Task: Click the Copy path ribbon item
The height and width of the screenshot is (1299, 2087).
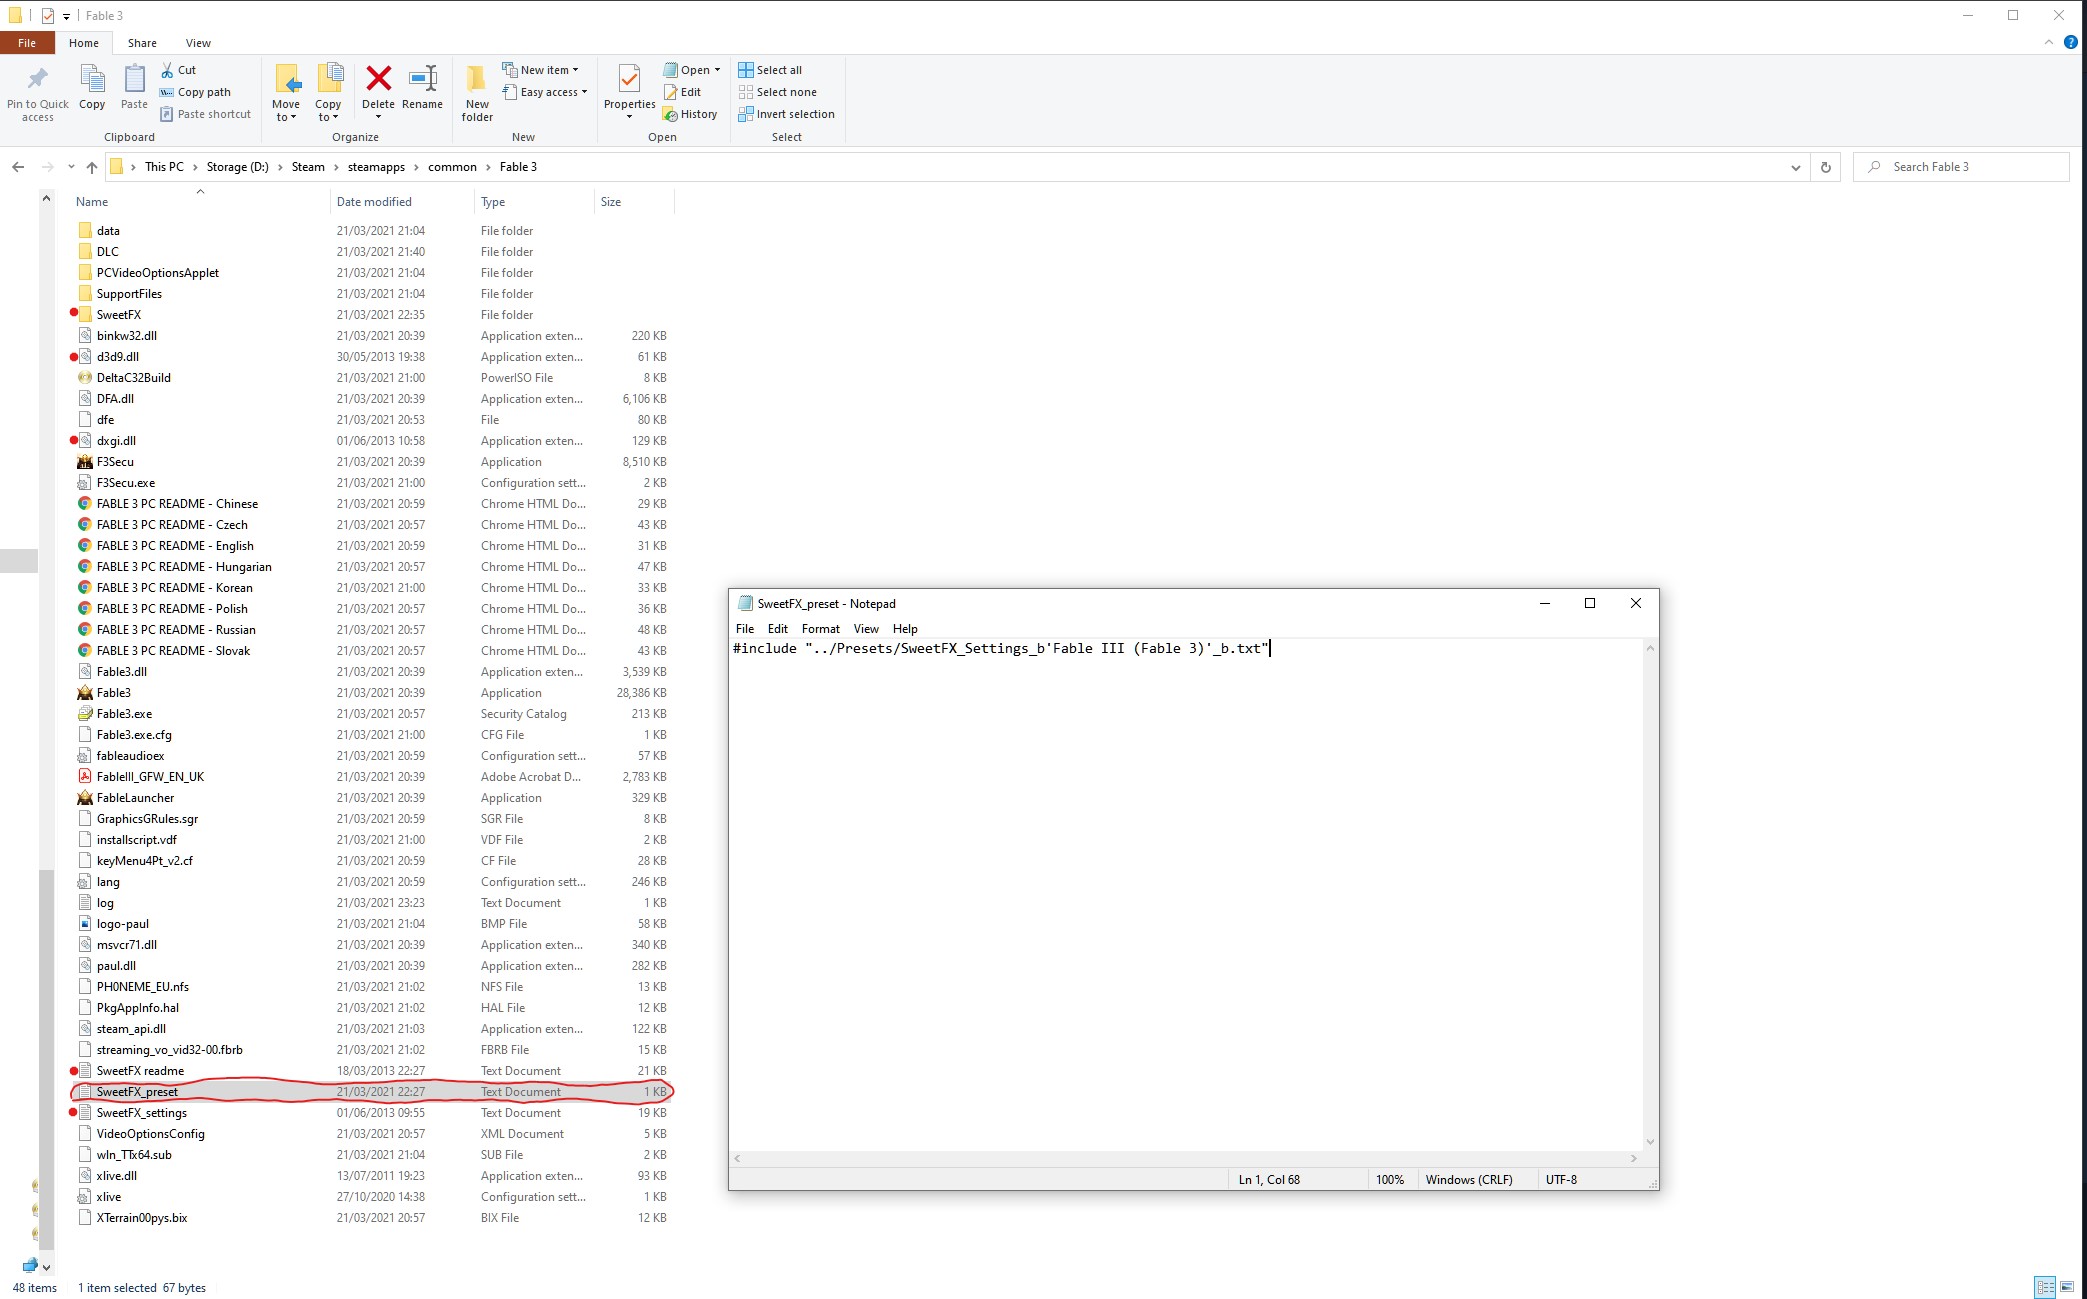Action: coord(203,92)
